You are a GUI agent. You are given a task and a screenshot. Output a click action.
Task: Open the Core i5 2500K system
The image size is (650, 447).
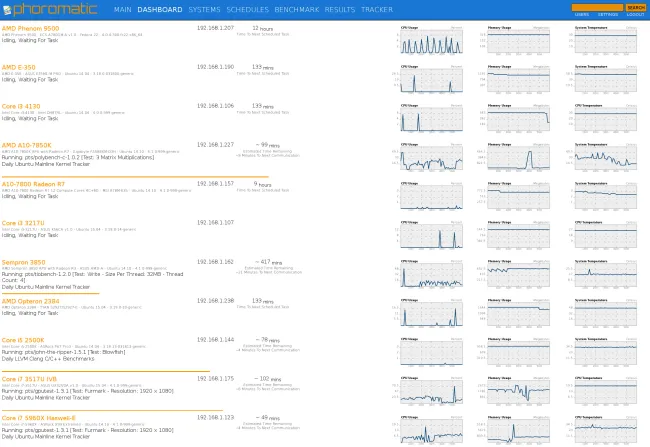tap(23, 340)
